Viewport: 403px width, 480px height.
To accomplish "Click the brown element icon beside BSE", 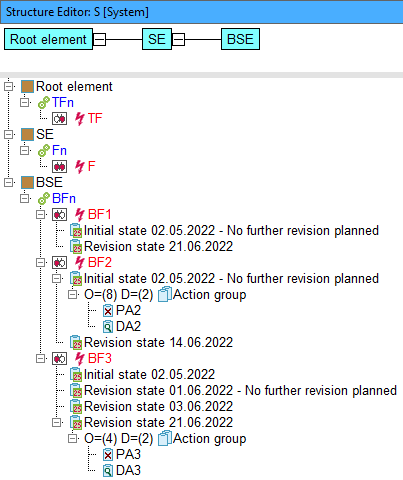I will click(27, 182).
